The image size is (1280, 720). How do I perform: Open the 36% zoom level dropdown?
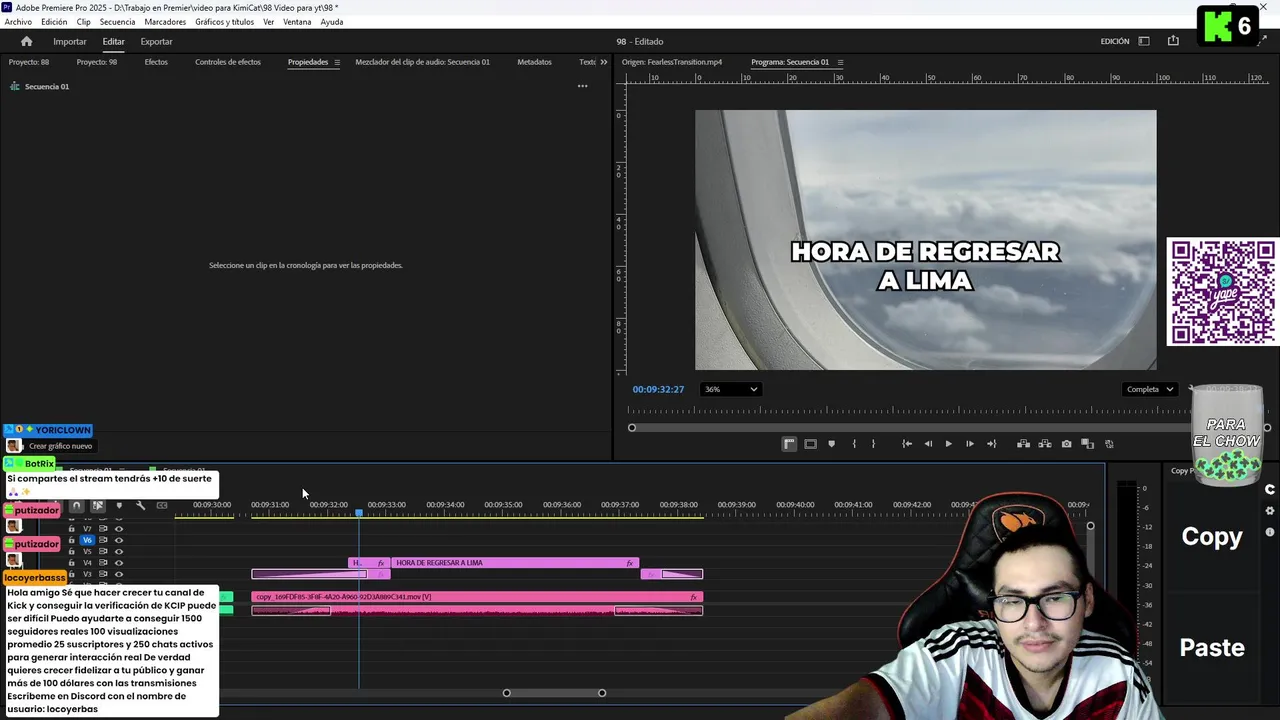(730, 389)
